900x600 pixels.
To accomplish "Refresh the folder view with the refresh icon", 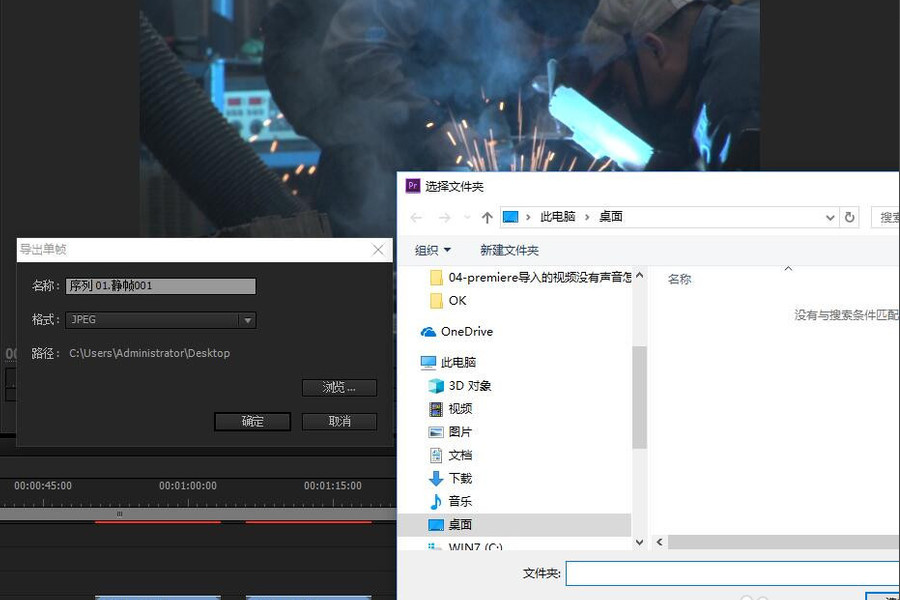I will (849, 216).
